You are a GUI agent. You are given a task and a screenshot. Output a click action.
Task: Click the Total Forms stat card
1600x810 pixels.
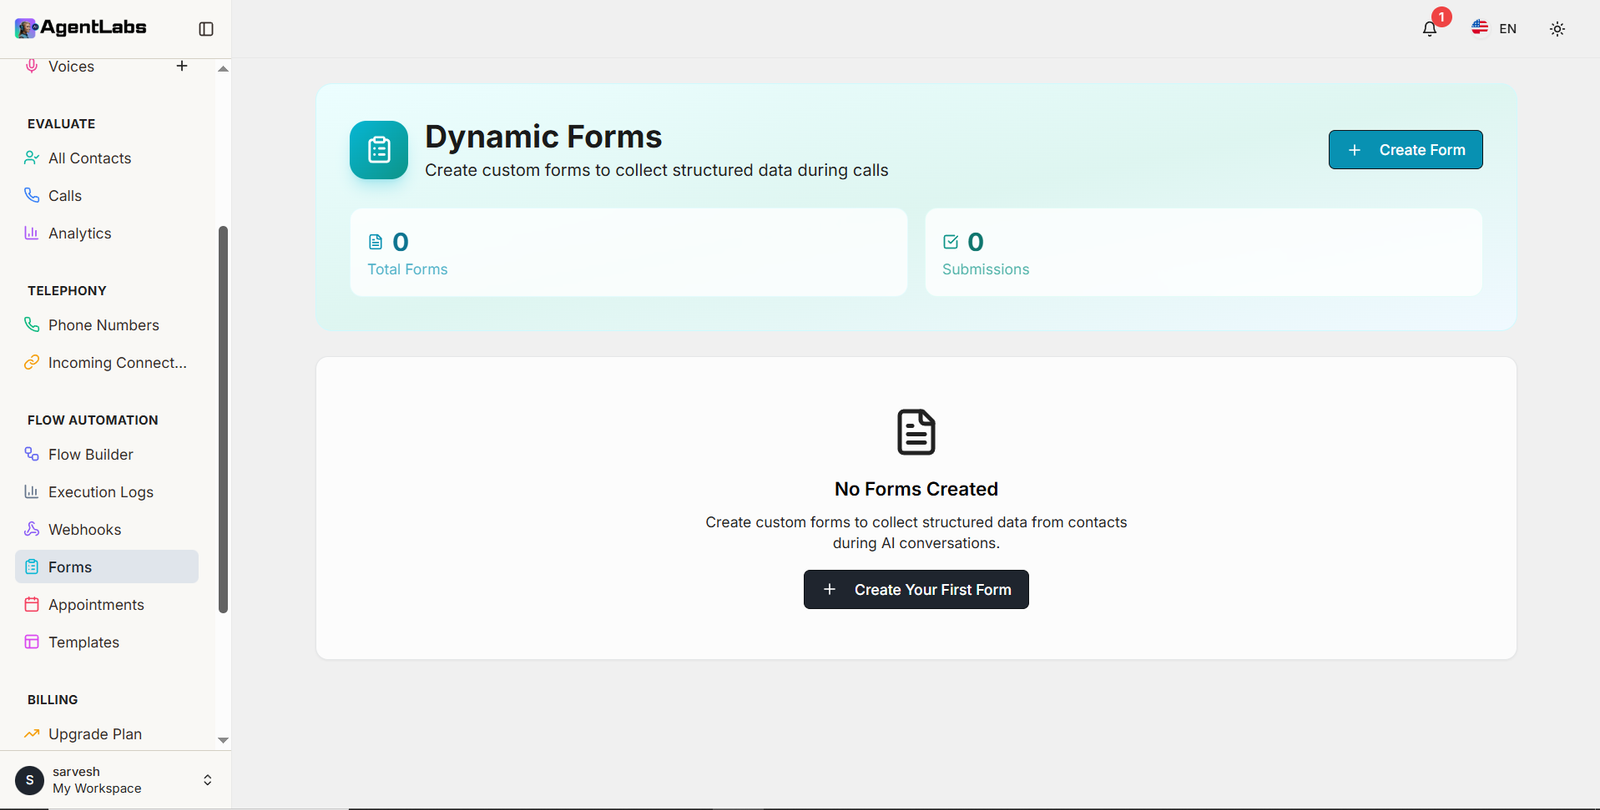tap(629, 252)
